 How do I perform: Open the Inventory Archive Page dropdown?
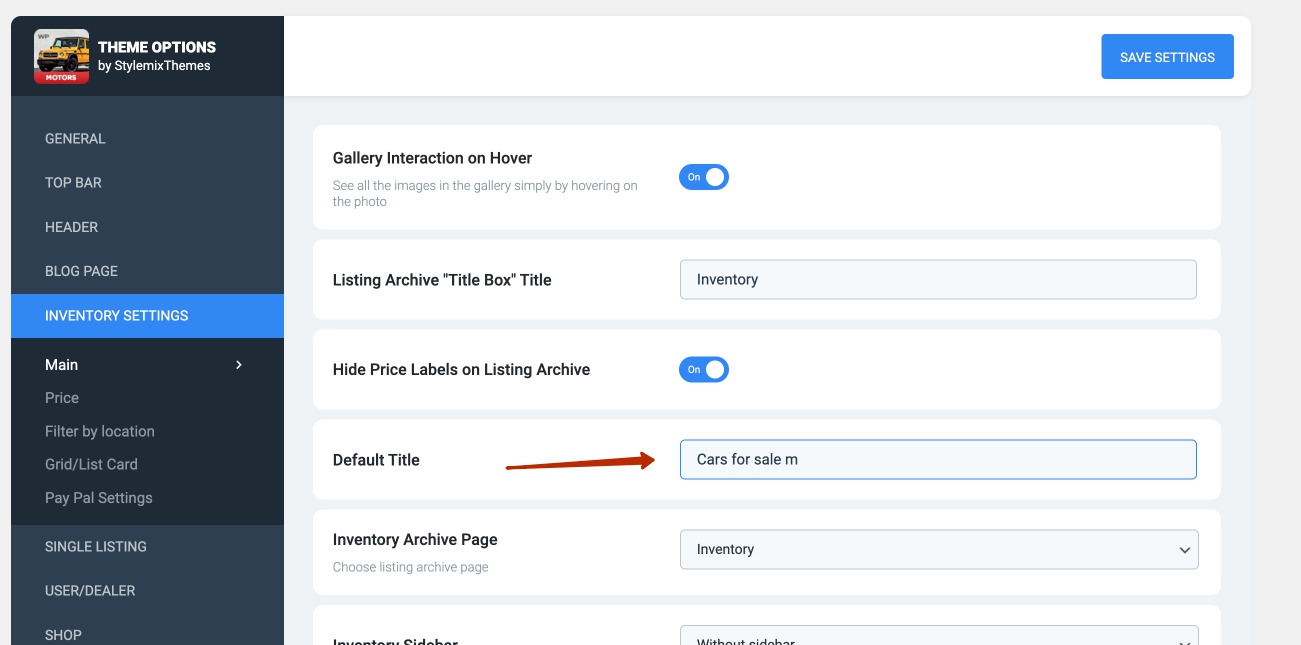click(938, 549)
